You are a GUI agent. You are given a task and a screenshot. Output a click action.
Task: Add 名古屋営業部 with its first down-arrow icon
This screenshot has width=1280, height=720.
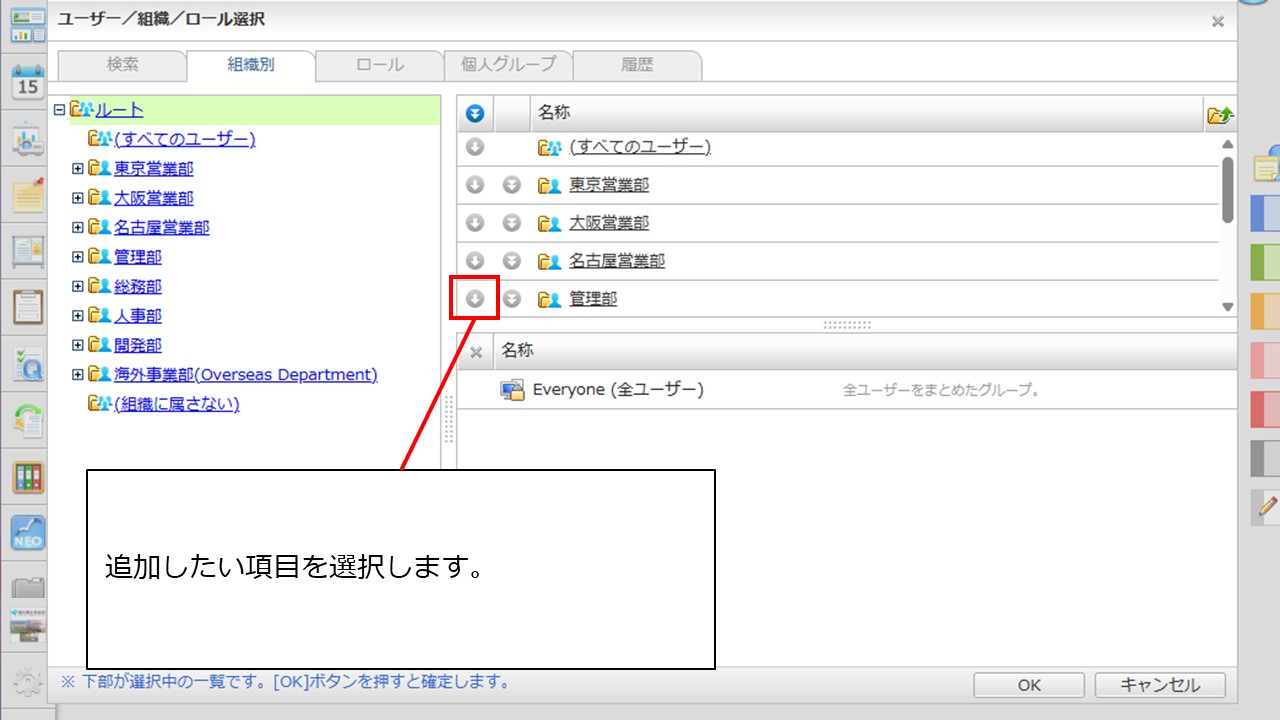pyautogui.click(x=475, y=261)
